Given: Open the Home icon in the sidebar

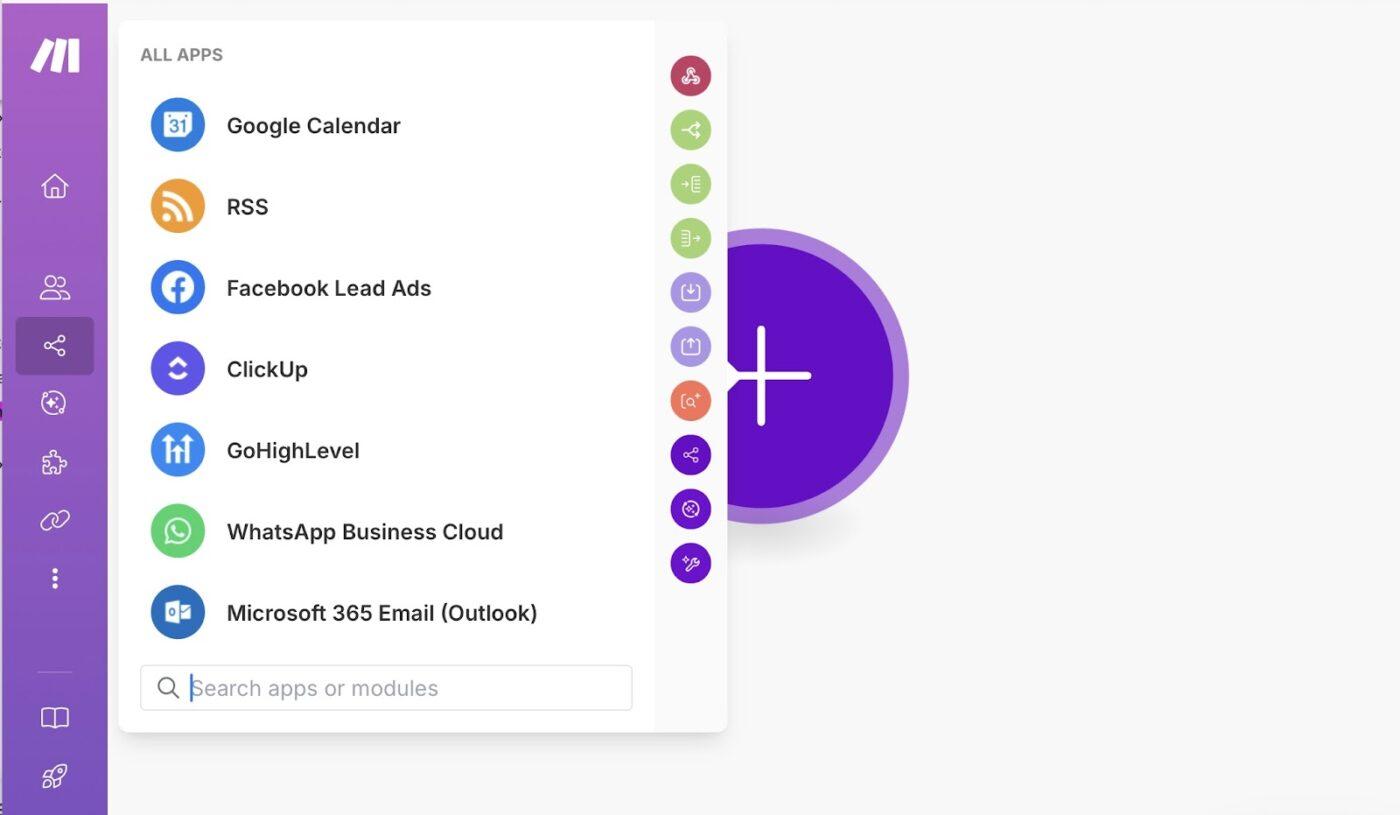Looking at the screenshot, I should pos(55,186).
